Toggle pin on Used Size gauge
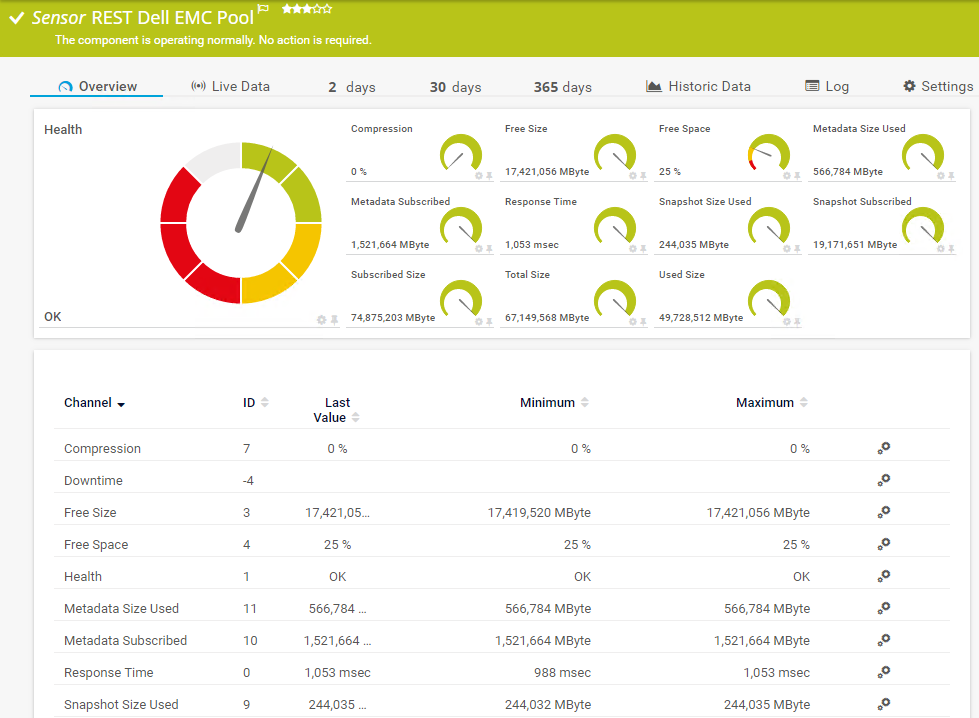 click(x=797, y=322)
